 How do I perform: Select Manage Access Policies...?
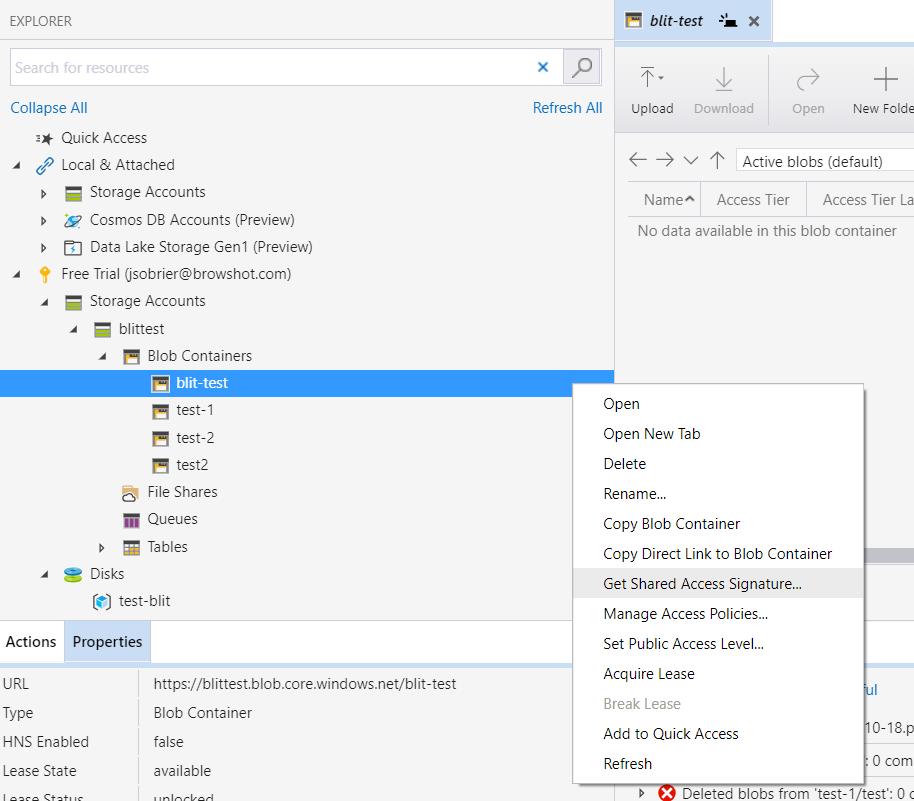pyautogui.click(x=718, y=614)
